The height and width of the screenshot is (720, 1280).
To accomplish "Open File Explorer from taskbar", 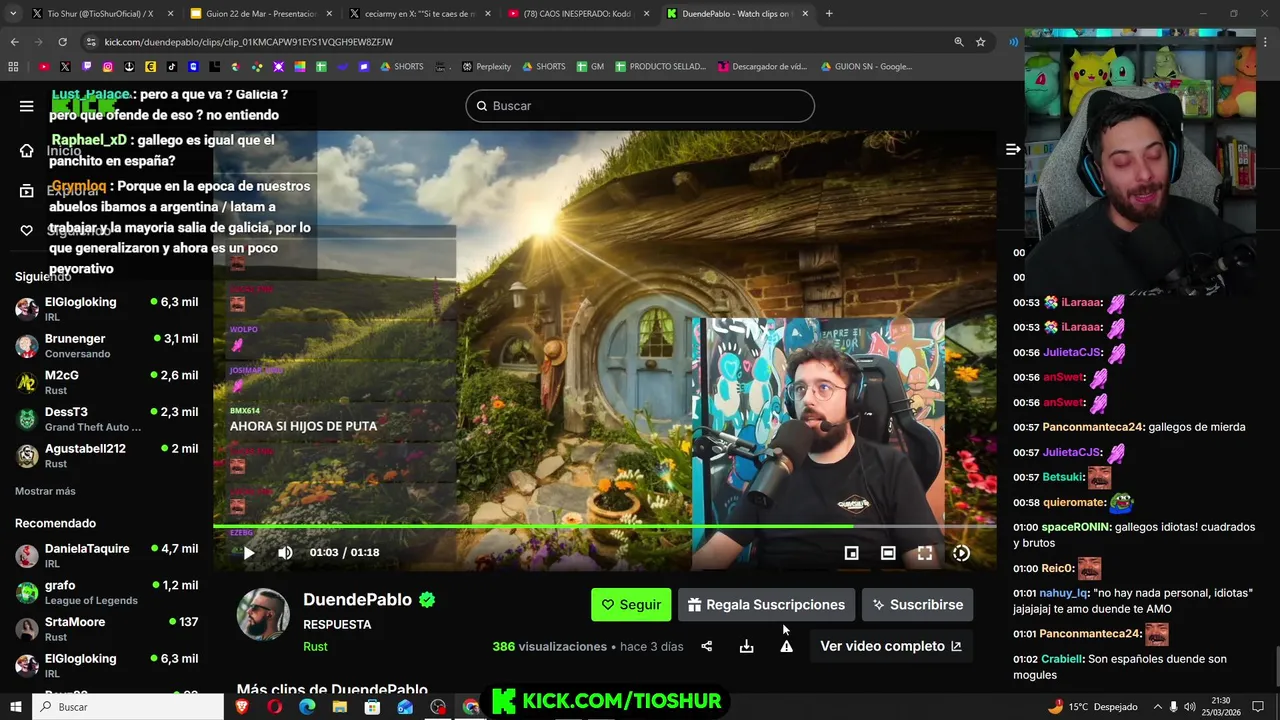I will tap(340, 707).
